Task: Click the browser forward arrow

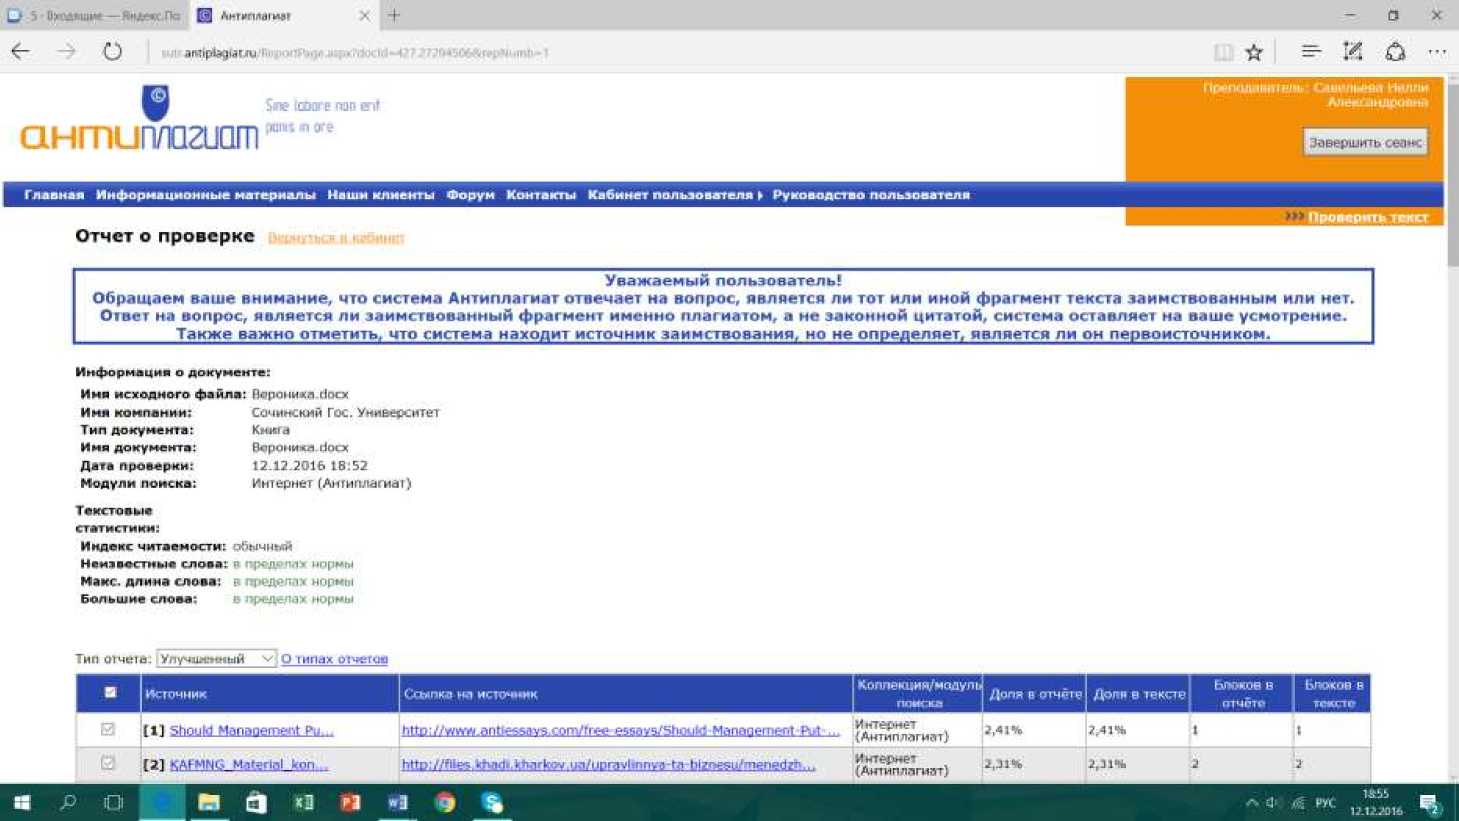Action: pos(66,52)
